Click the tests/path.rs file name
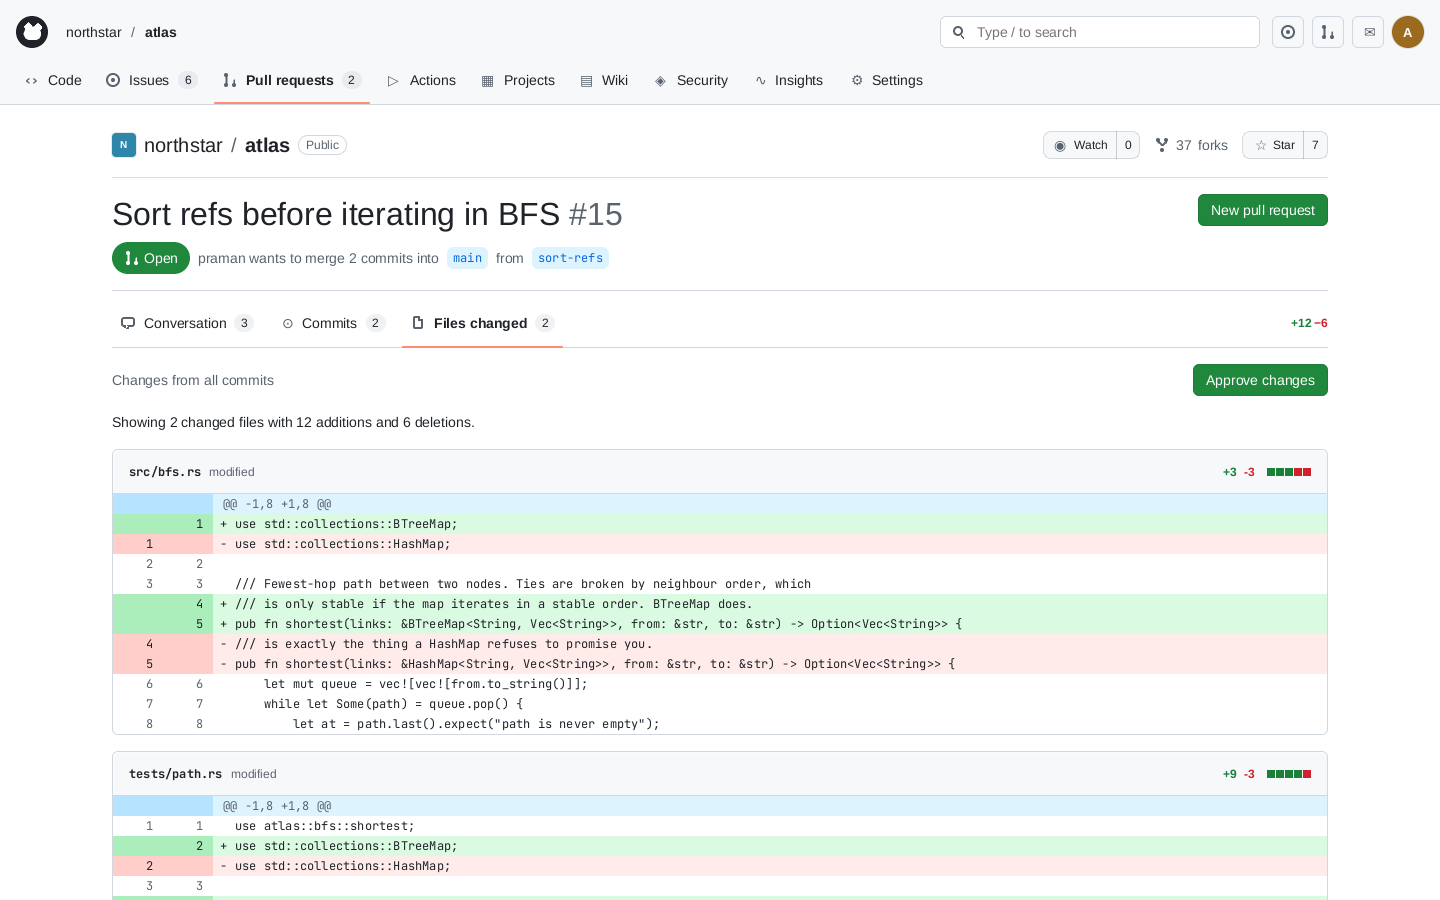This screenshot has width=1440, height=900. (x=176, y=774)
